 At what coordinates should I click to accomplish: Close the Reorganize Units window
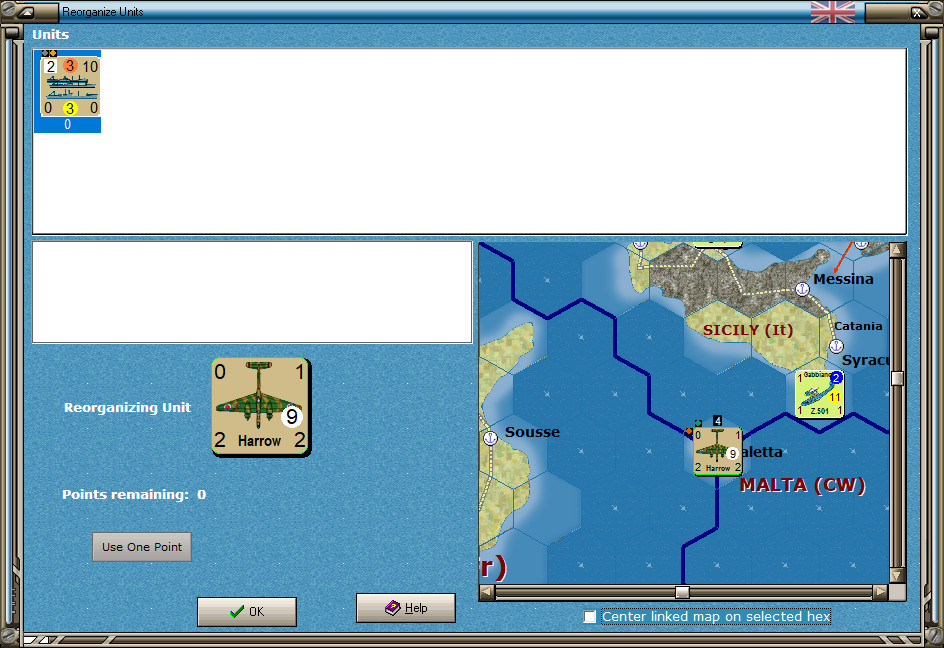pyautogui.click(x=916, y=12)
